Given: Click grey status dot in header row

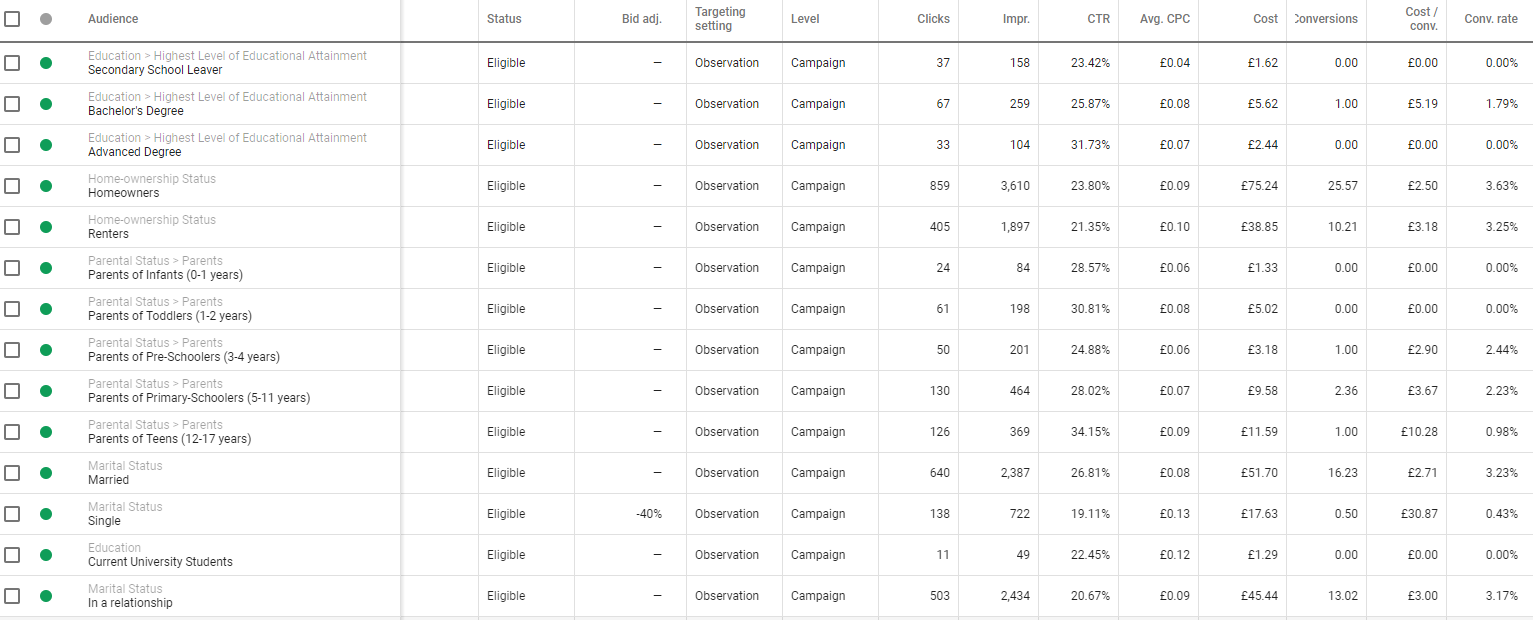Looking at the screenshot, I should 46,19.
